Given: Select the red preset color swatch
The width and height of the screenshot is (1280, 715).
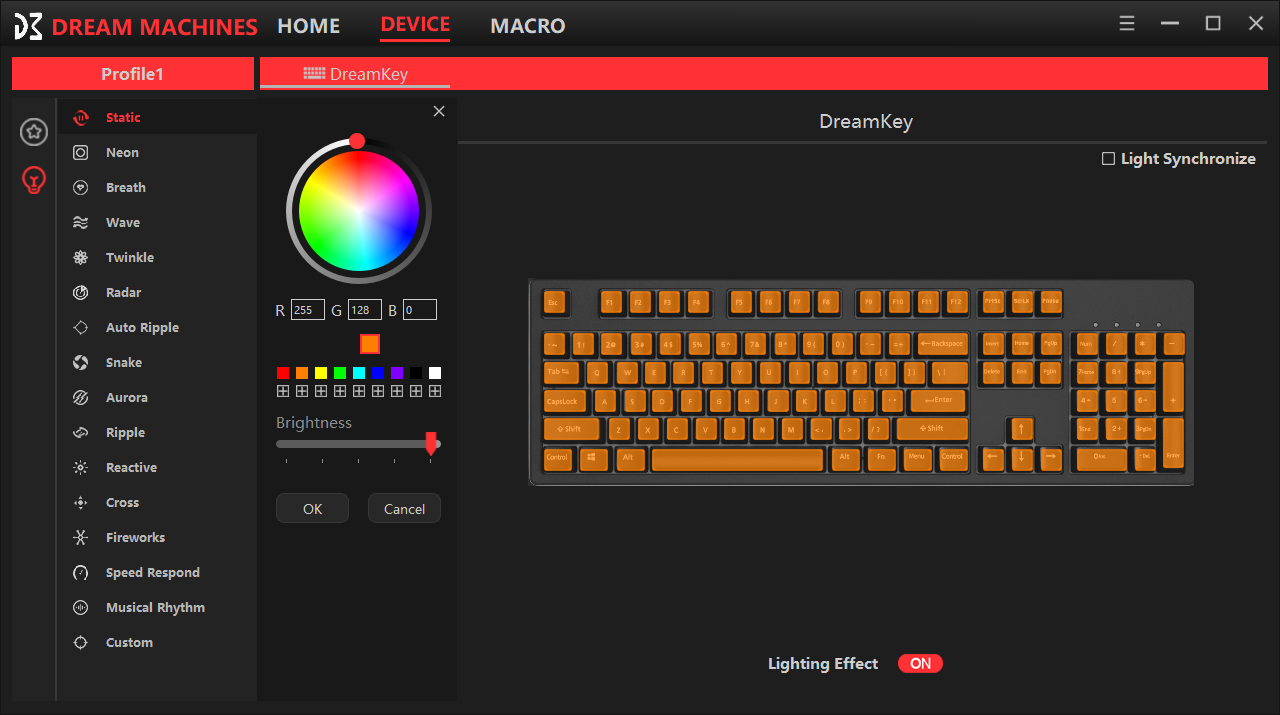Looking at the screenshot, I should (283, 373).
